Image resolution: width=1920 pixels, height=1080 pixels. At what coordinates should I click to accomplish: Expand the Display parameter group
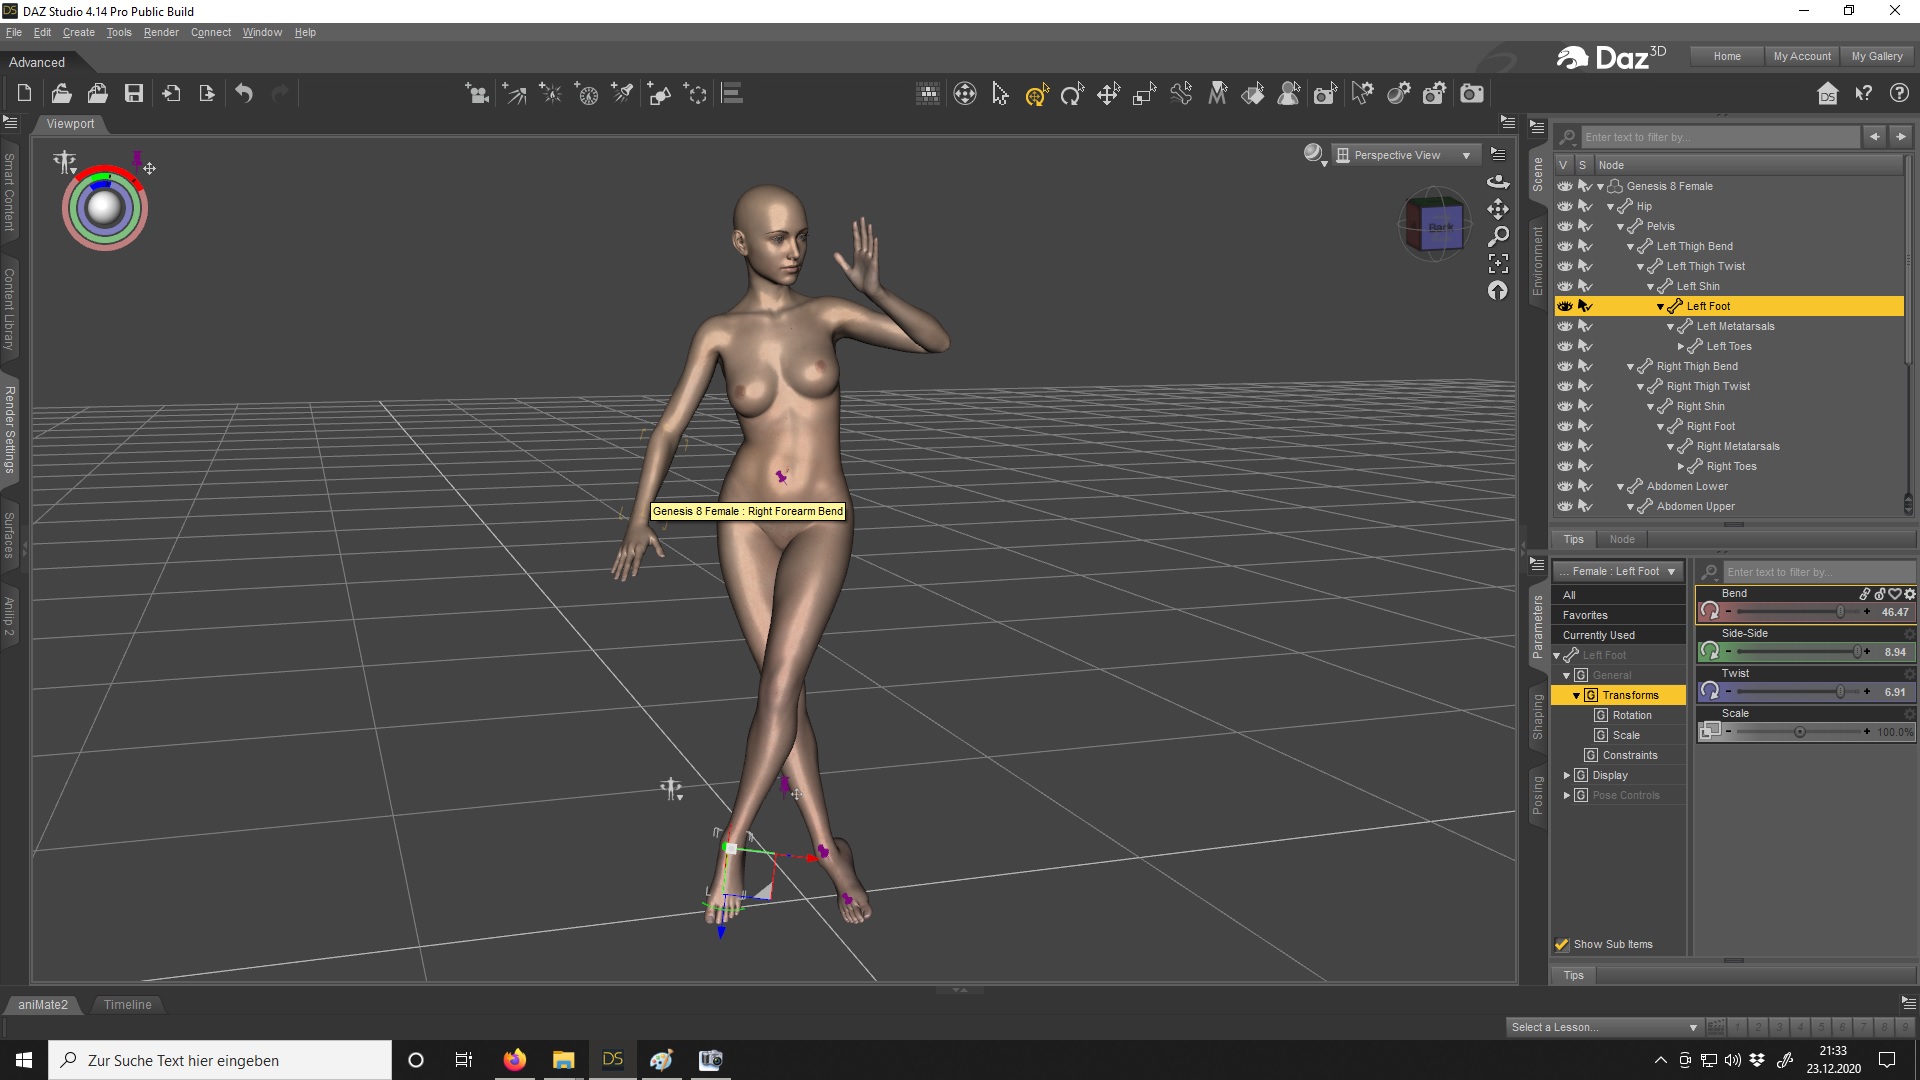1567,775
